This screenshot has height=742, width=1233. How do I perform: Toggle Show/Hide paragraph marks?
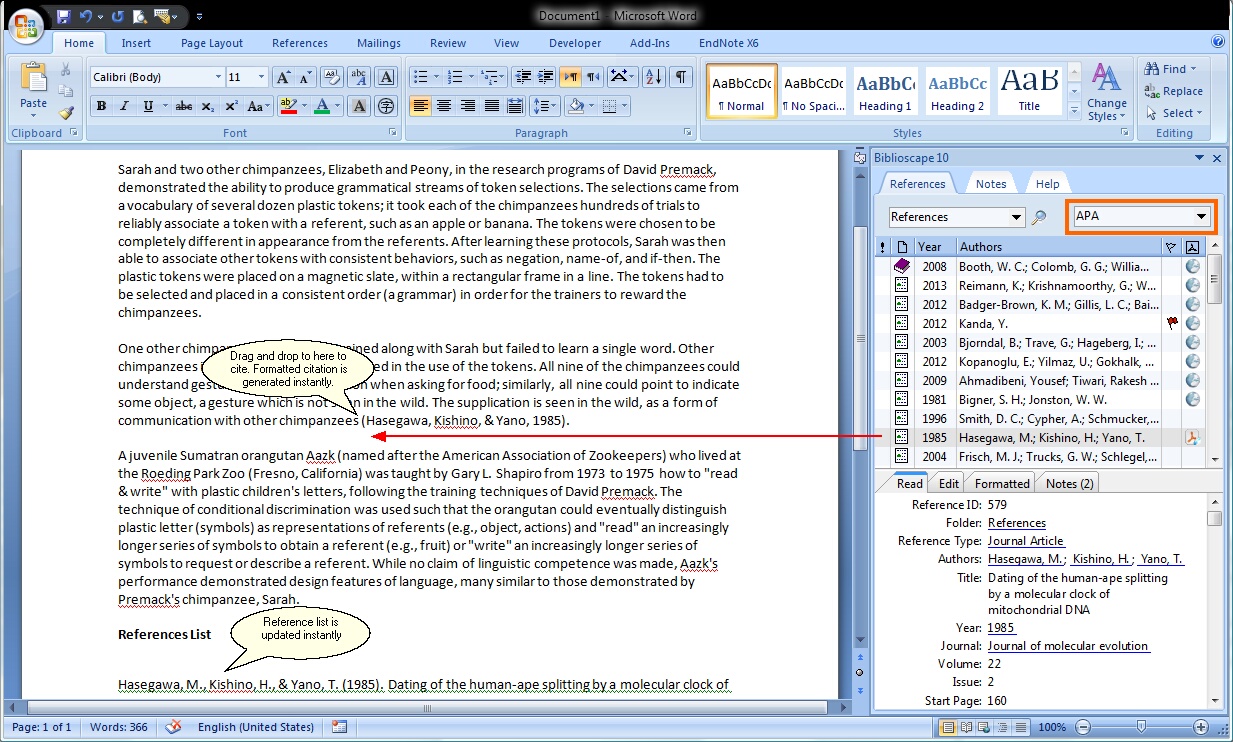pos(681,77)
